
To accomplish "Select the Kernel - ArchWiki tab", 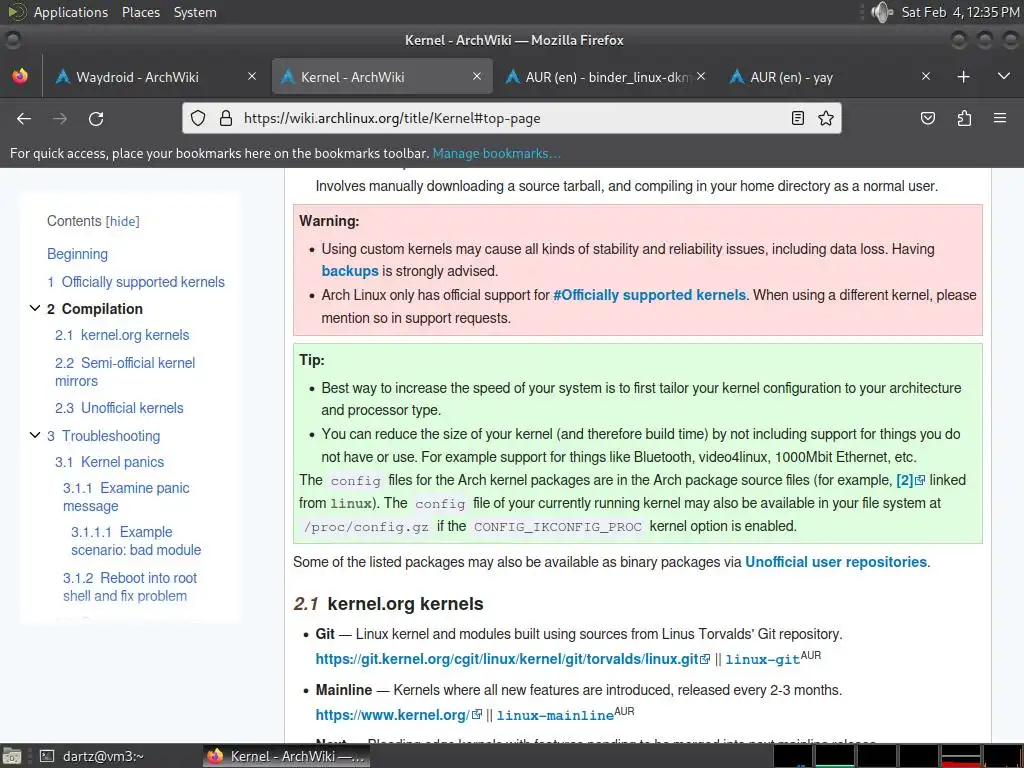I will pos(382,76).
